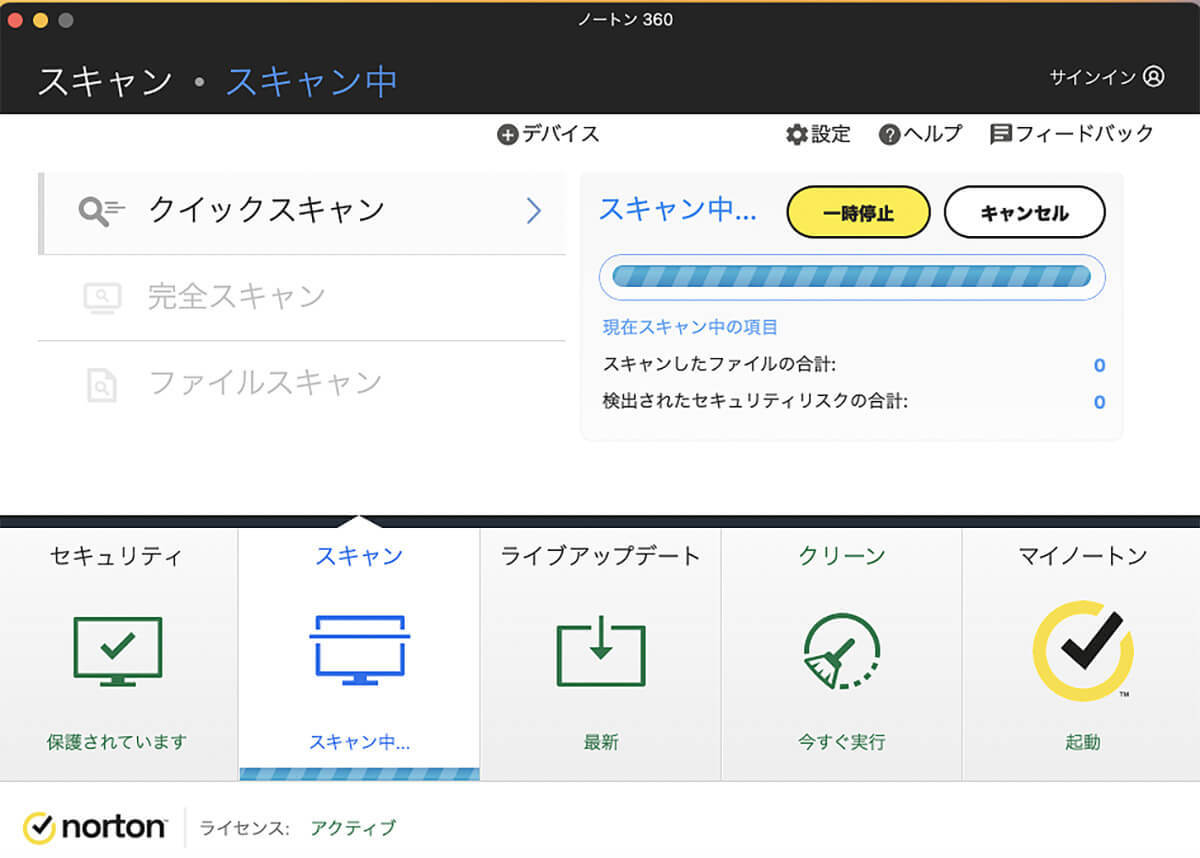
Task: Click the plus icon beside デバイス
Action: 507,134
